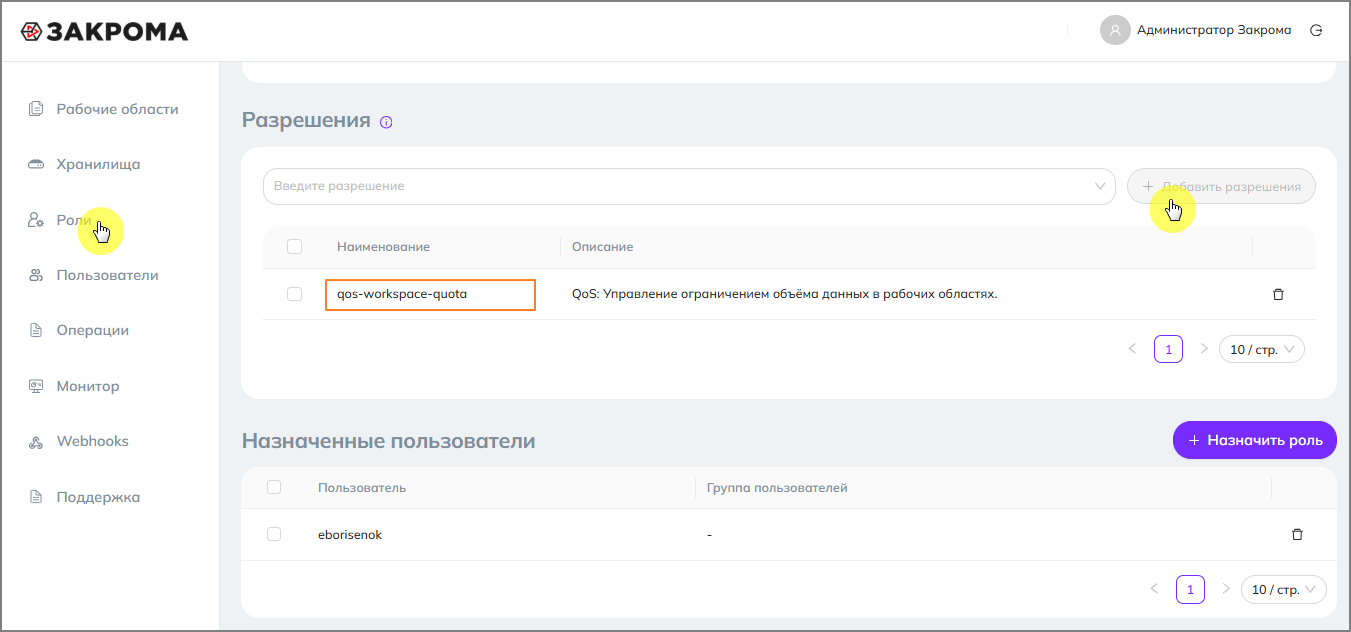The width and height of the screenshot is (1351, 632).
Task: Click the logout icon beside administrator name
Action: 1316,30
